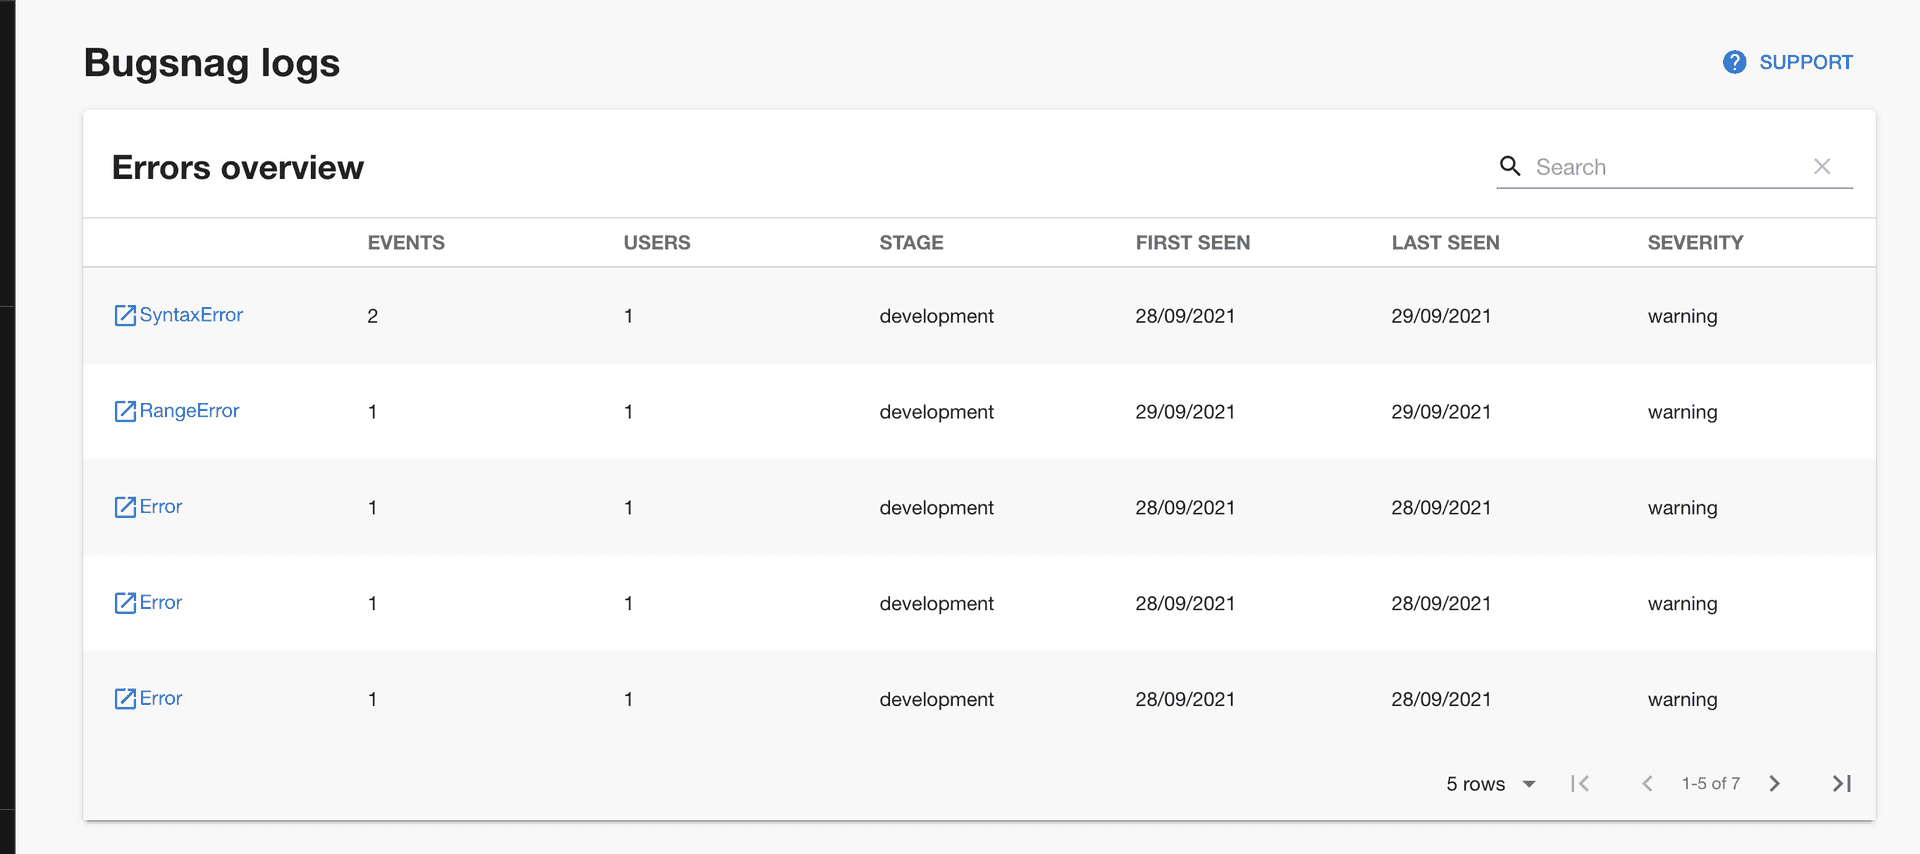Open the RangeError entry link
1920x854 pixels.
pyautogui.click(x=189, y=411)
